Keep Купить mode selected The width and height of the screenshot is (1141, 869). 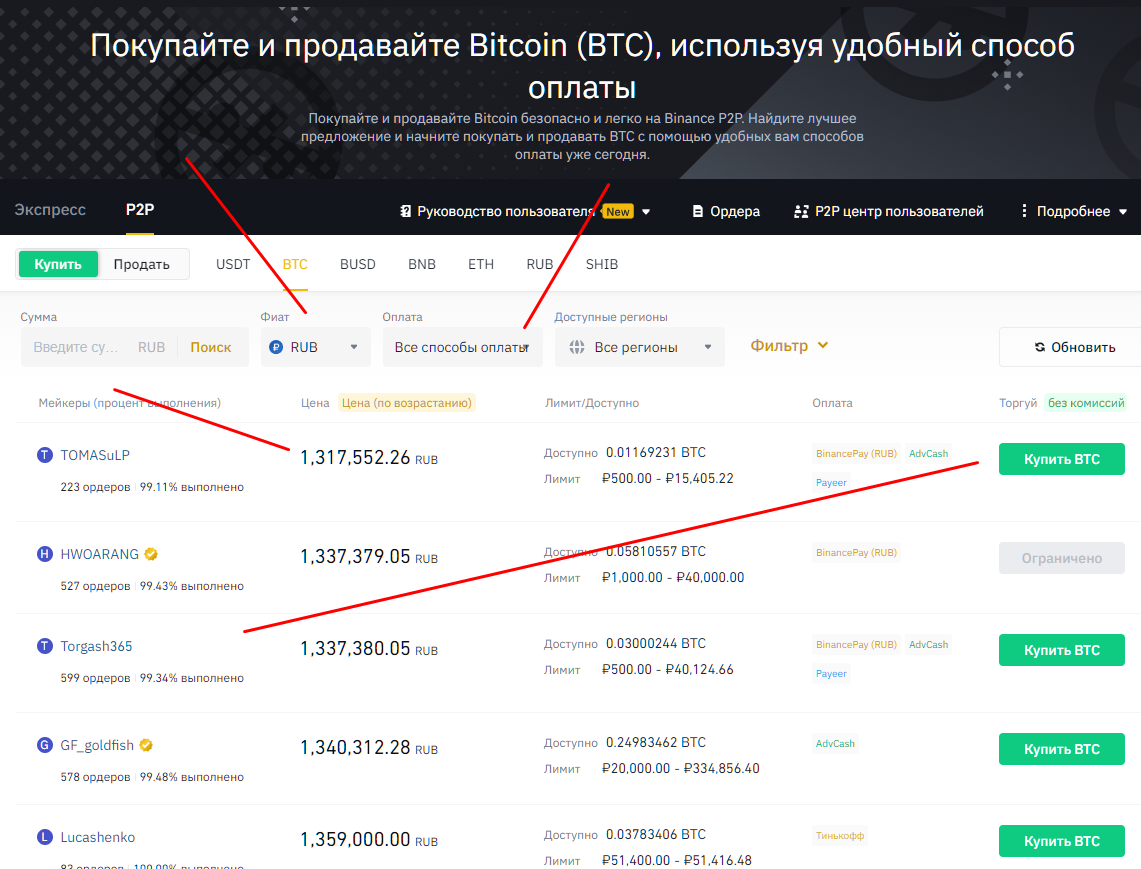tap(57, 263)
